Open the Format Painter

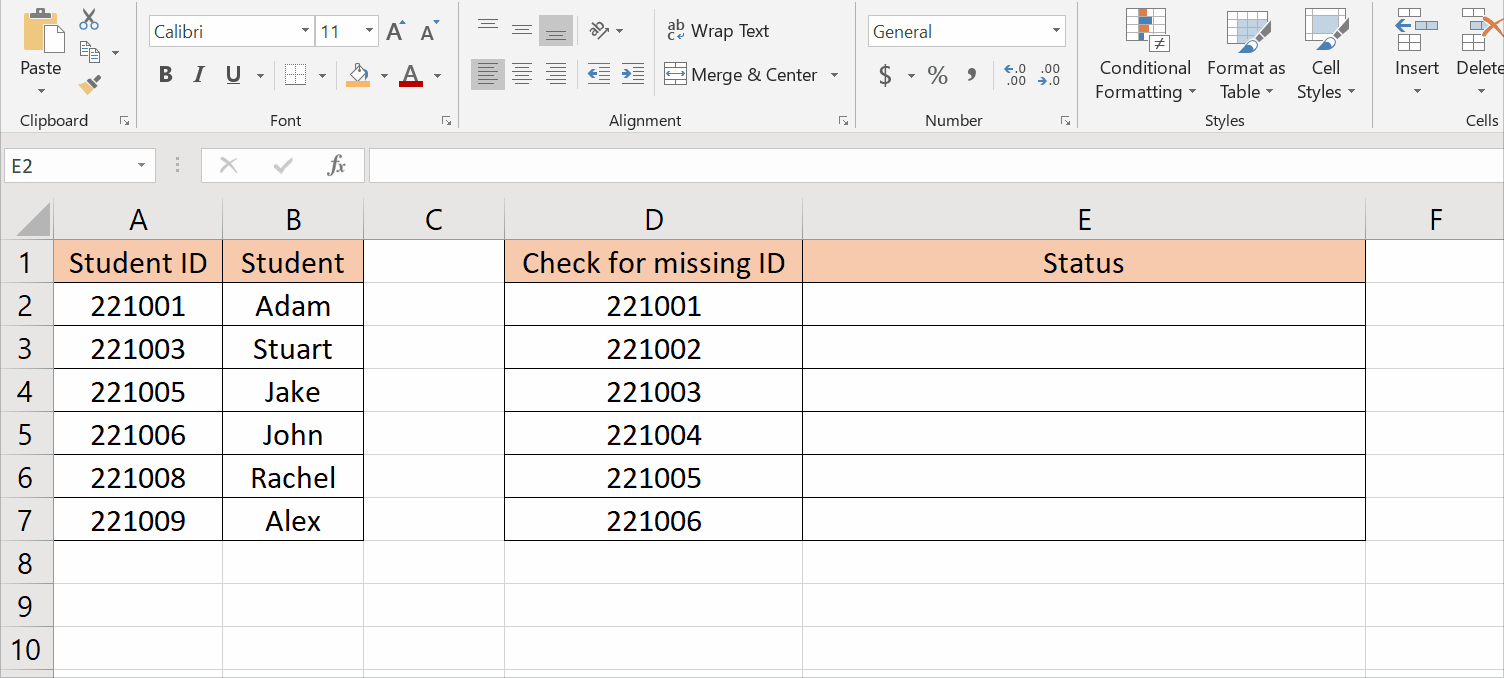[x=91, y=85]
